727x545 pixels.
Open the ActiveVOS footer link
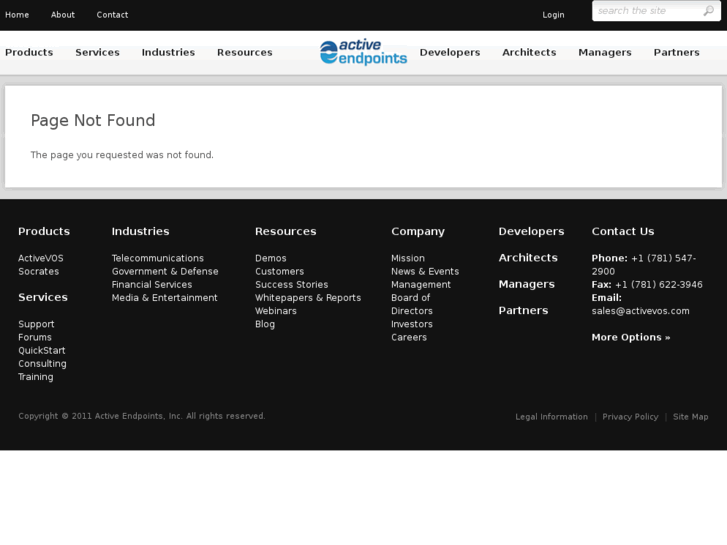point(41,258)
